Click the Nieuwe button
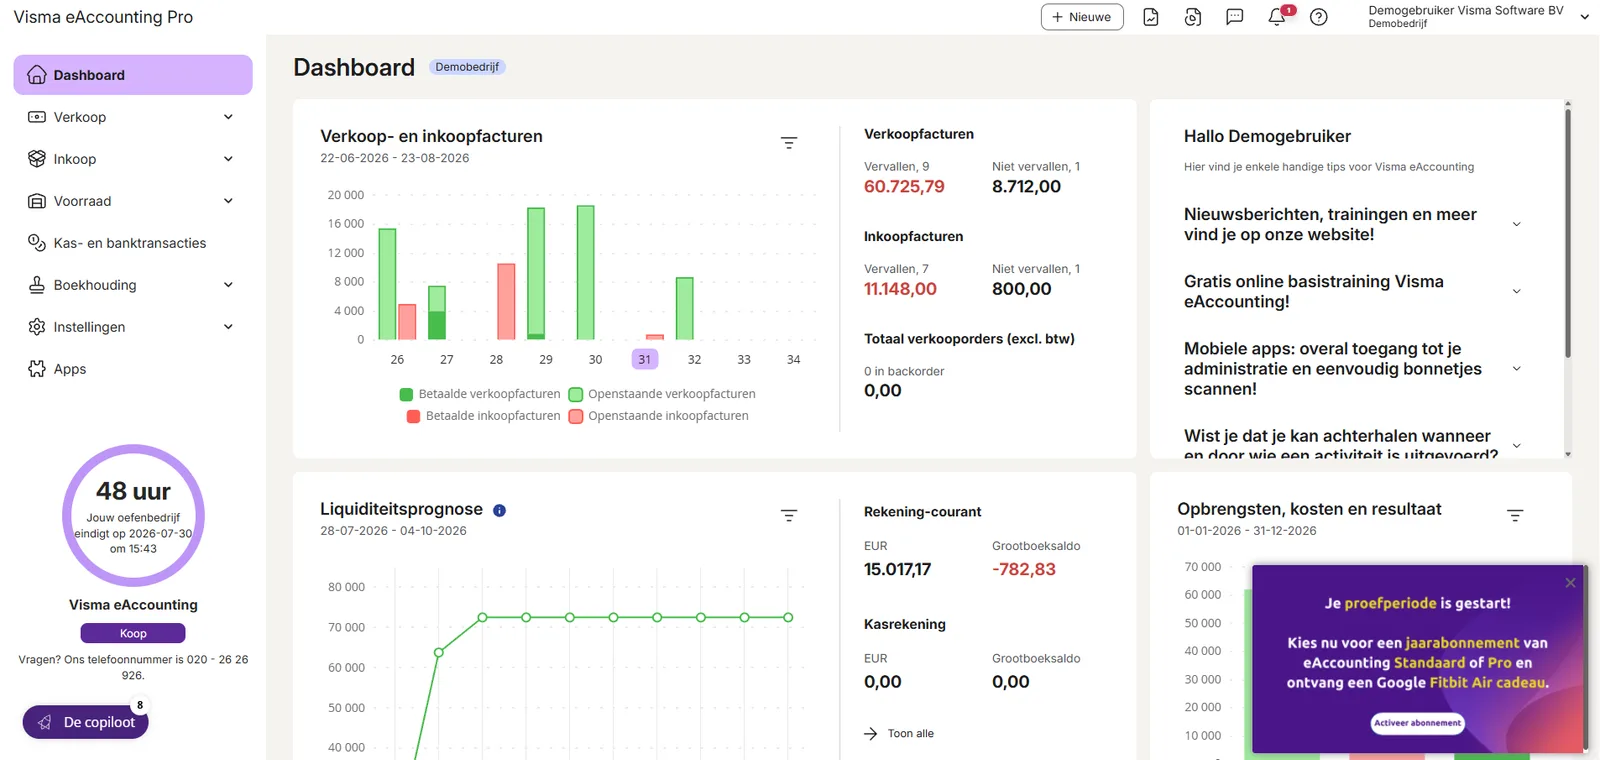This screenshot has height=760, width=1600. [1082, 17]
